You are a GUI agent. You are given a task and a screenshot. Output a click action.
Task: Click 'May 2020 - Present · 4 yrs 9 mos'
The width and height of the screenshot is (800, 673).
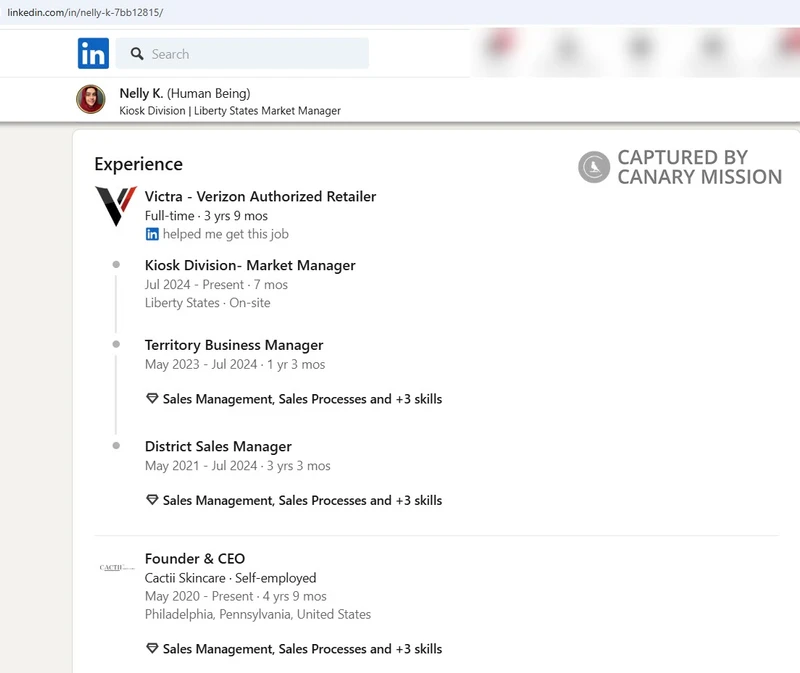tap(235, 596)
